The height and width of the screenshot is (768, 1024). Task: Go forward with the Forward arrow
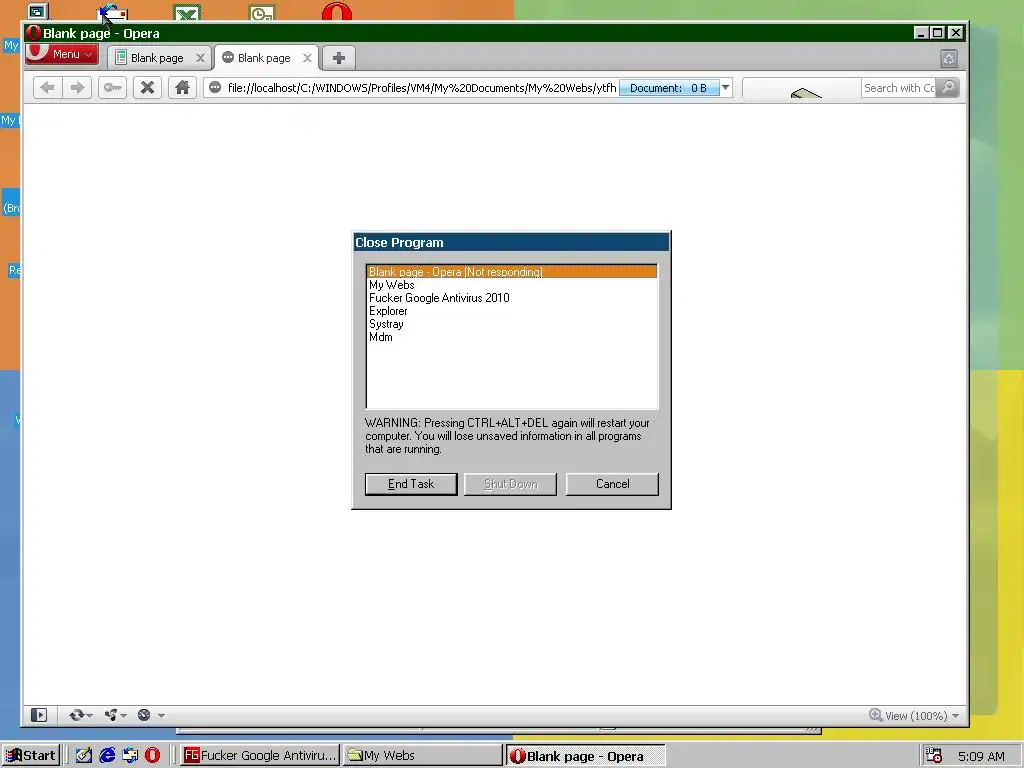77,88
